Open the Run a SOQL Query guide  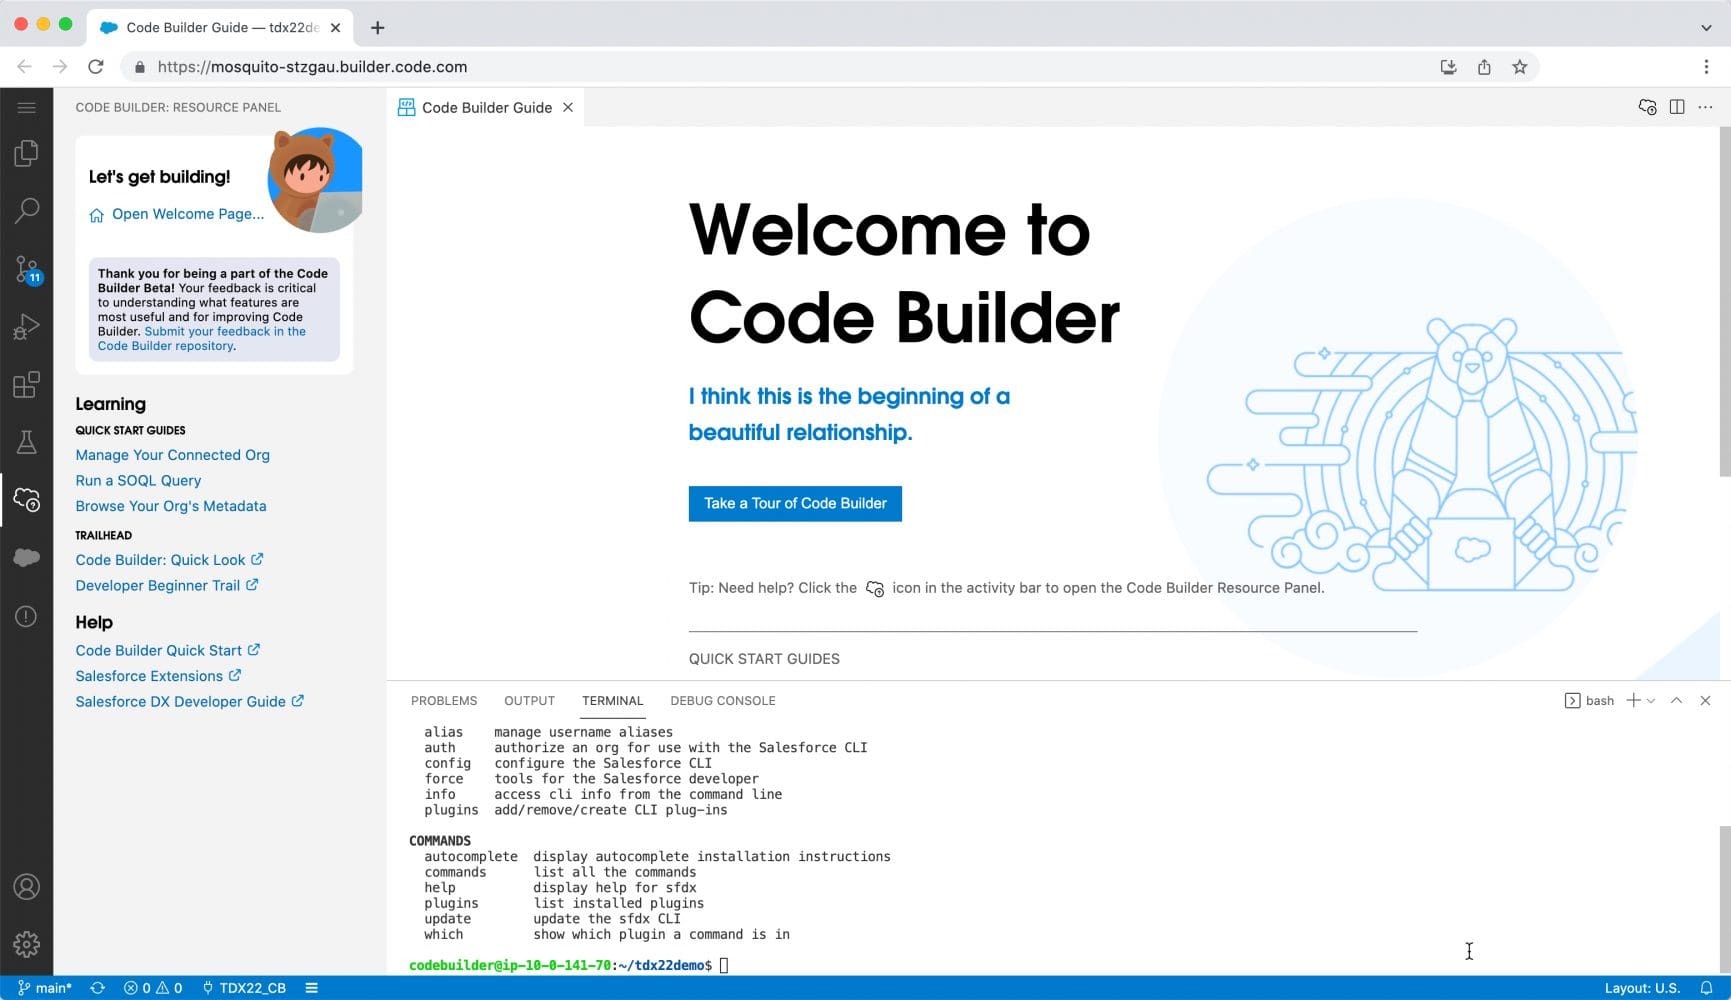[x=138, y=481]
